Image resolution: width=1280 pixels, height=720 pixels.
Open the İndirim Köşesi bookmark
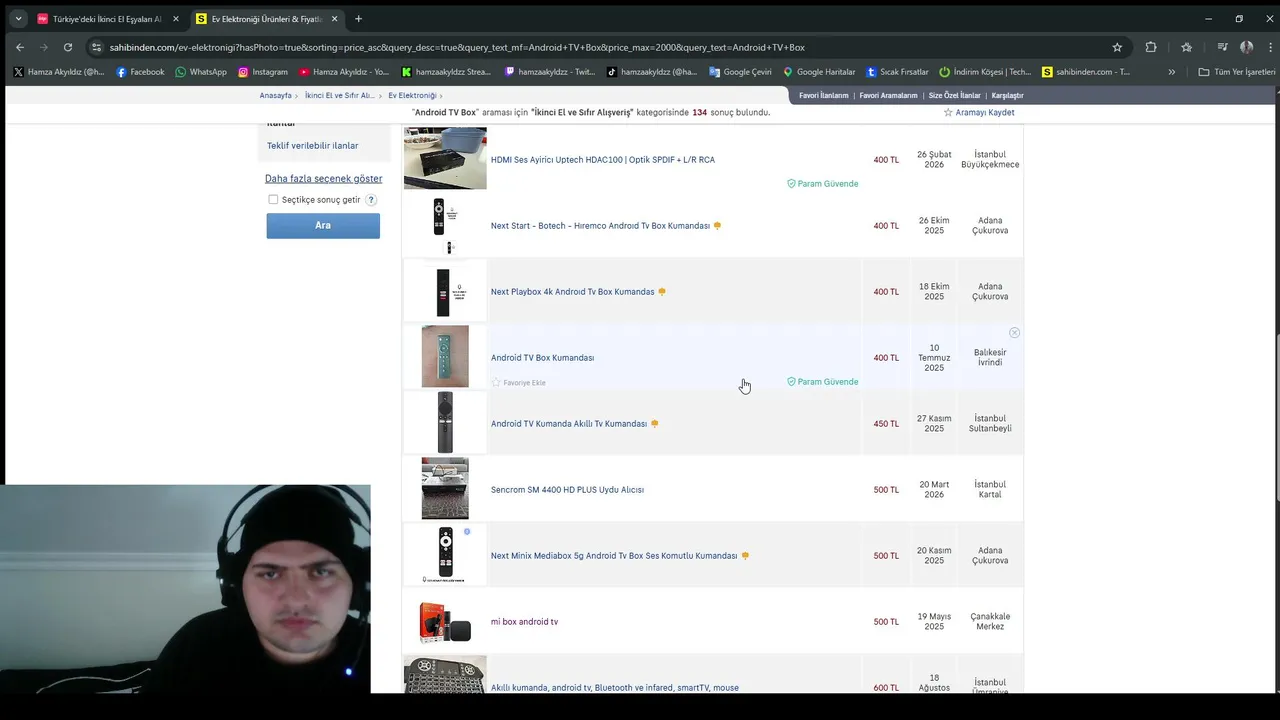coord(985,72)
